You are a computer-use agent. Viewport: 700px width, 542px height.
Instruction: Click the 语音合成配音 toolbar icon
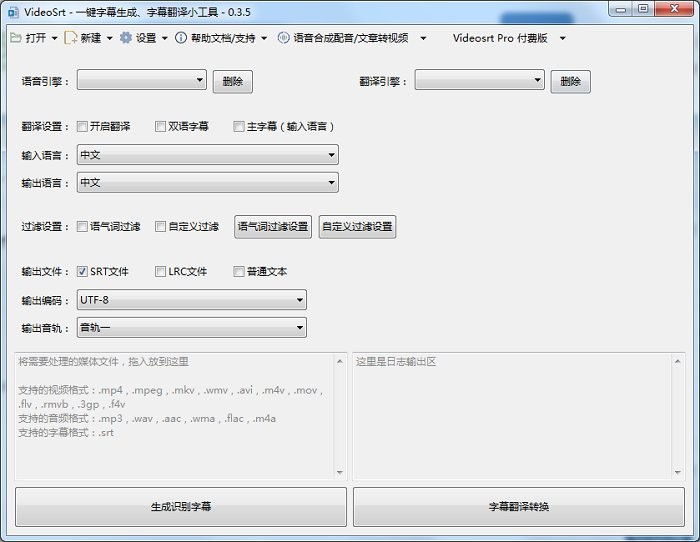(x=284, y=38)
